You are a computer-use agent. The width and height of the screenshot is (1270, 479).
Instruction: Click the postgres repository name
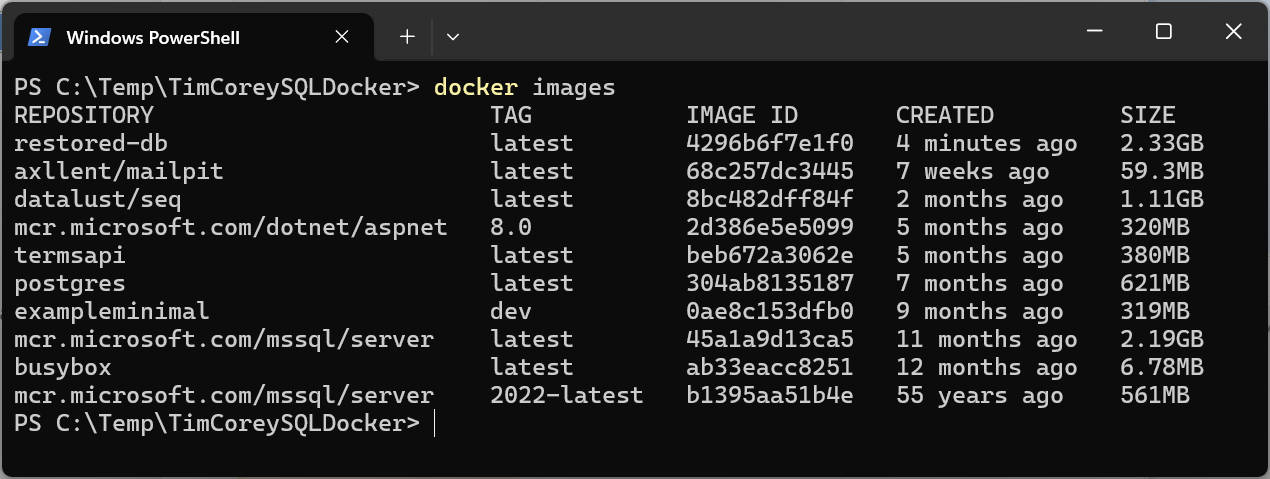[x=70, y=283]
